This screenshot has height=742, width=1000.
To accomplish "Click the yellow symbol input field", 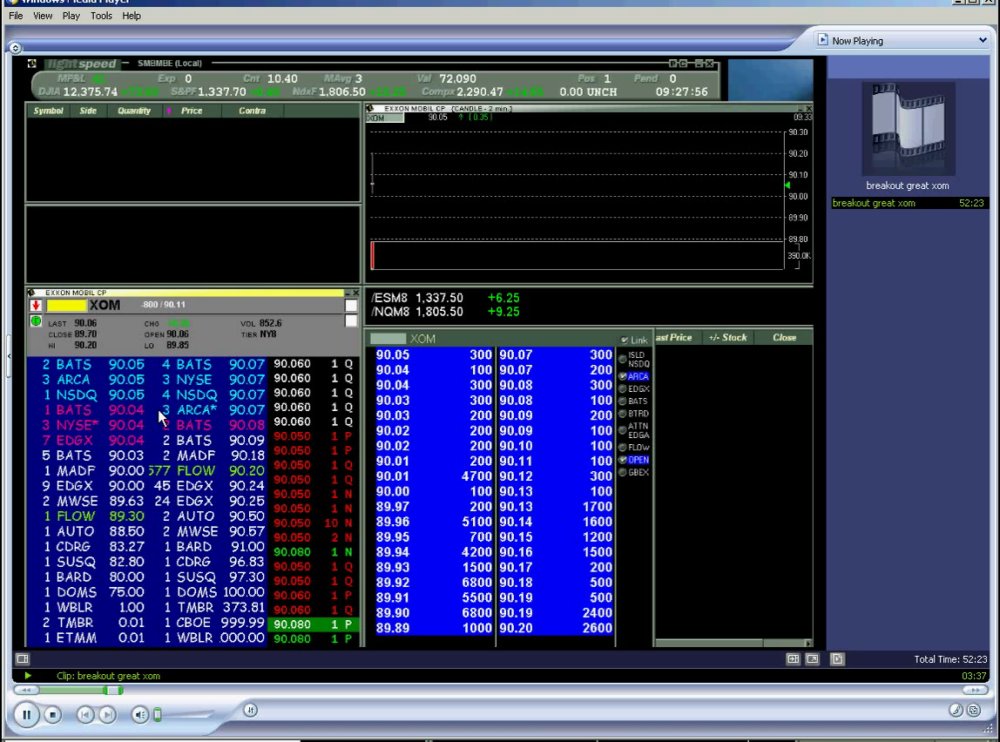I will tap(66, 306).
